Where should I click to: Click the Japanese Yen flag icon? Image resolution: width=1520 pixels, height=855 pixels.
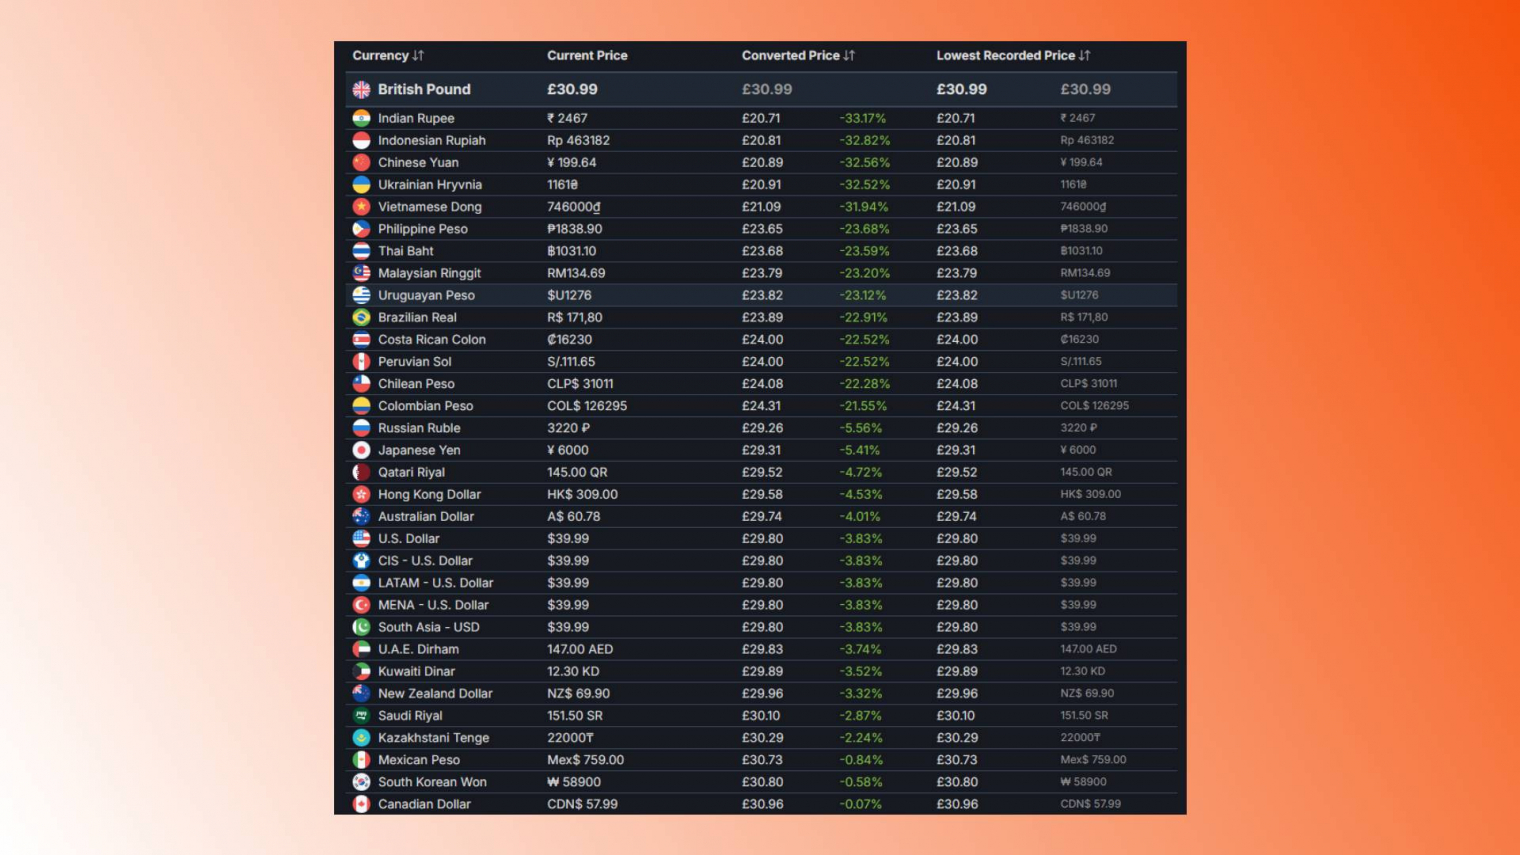coord(361,450)
